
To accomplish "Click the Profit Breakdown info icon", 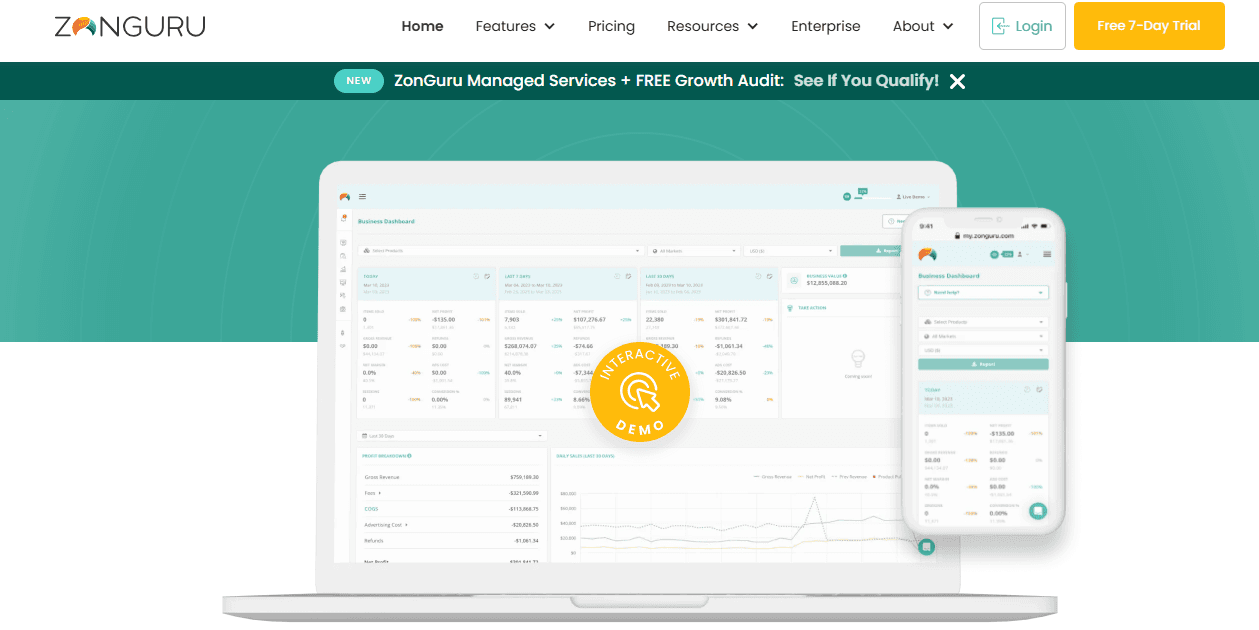I will pos(409,456).
